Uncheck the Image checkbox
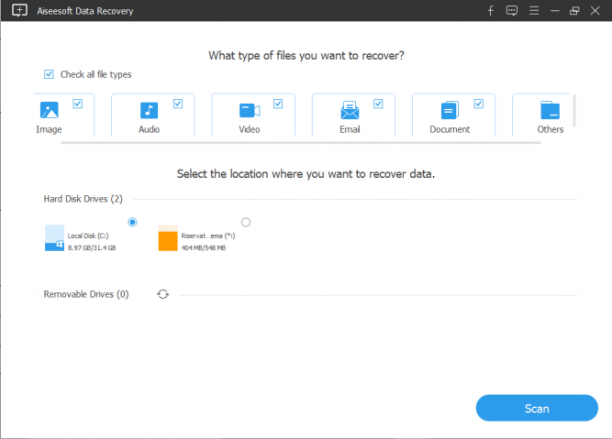 click(78, 104)
